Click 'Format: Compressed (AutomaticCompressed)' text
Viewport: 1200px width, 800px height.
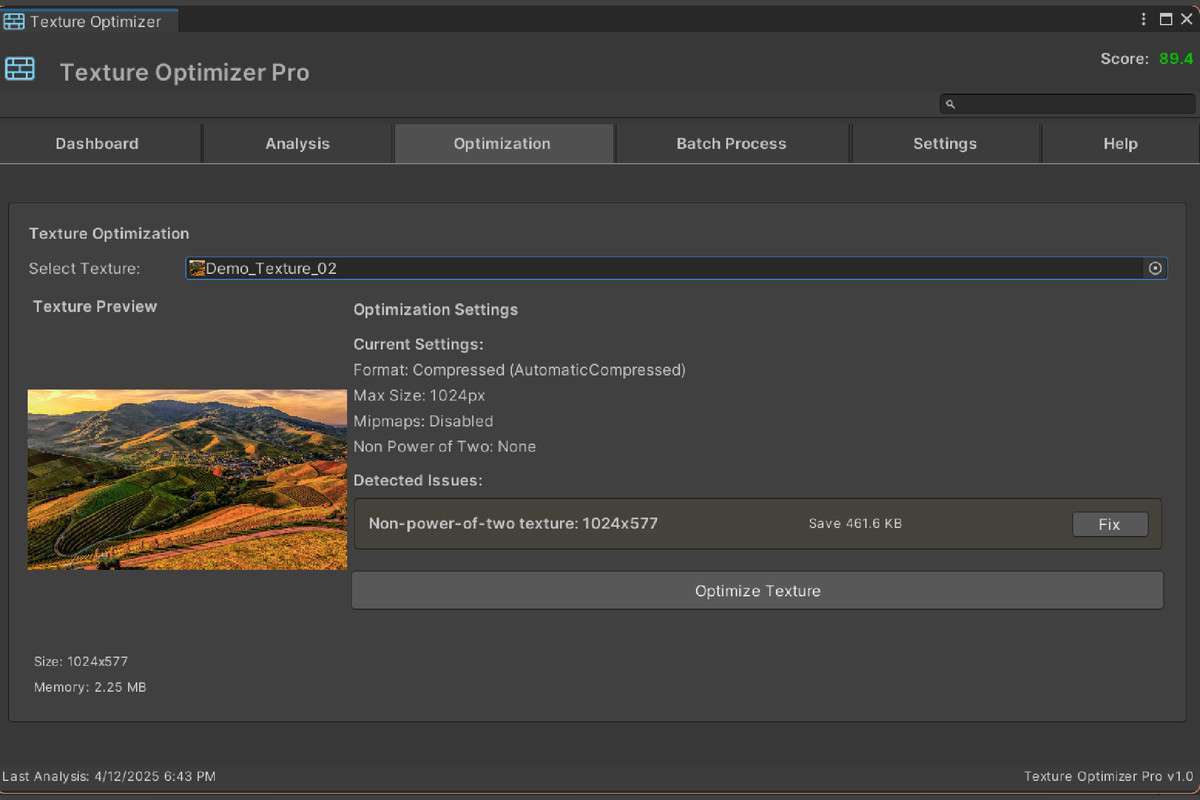click(520, 370)
